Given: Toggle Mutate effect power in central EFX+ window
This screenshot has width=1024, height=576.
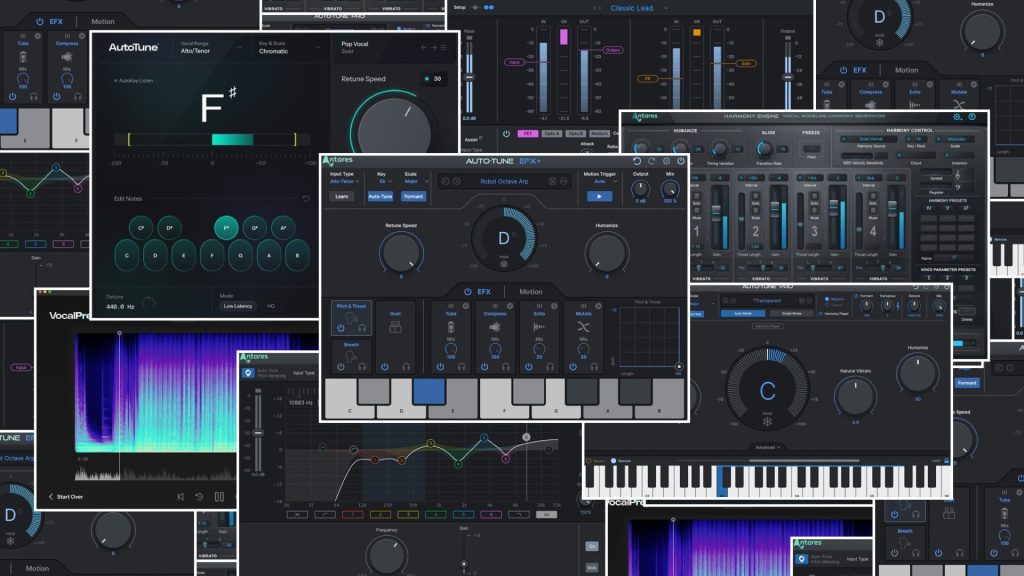Looking at the screenshot, I should coord(573,367).
